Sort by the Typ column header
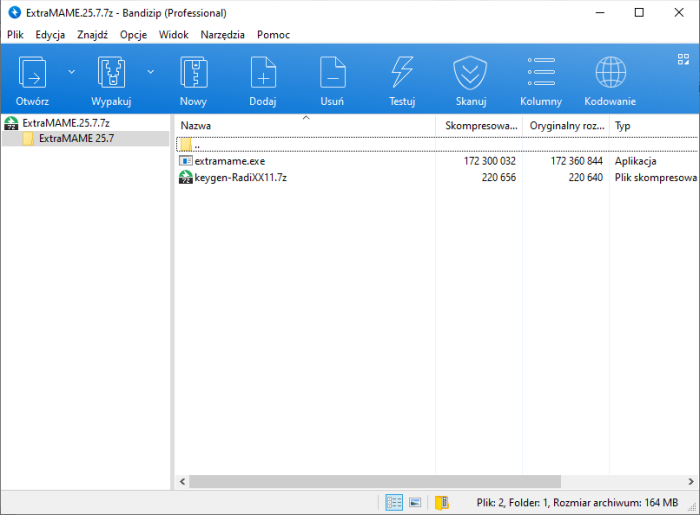The height and width of the screenshot is (515, 700). click(654, 125)
